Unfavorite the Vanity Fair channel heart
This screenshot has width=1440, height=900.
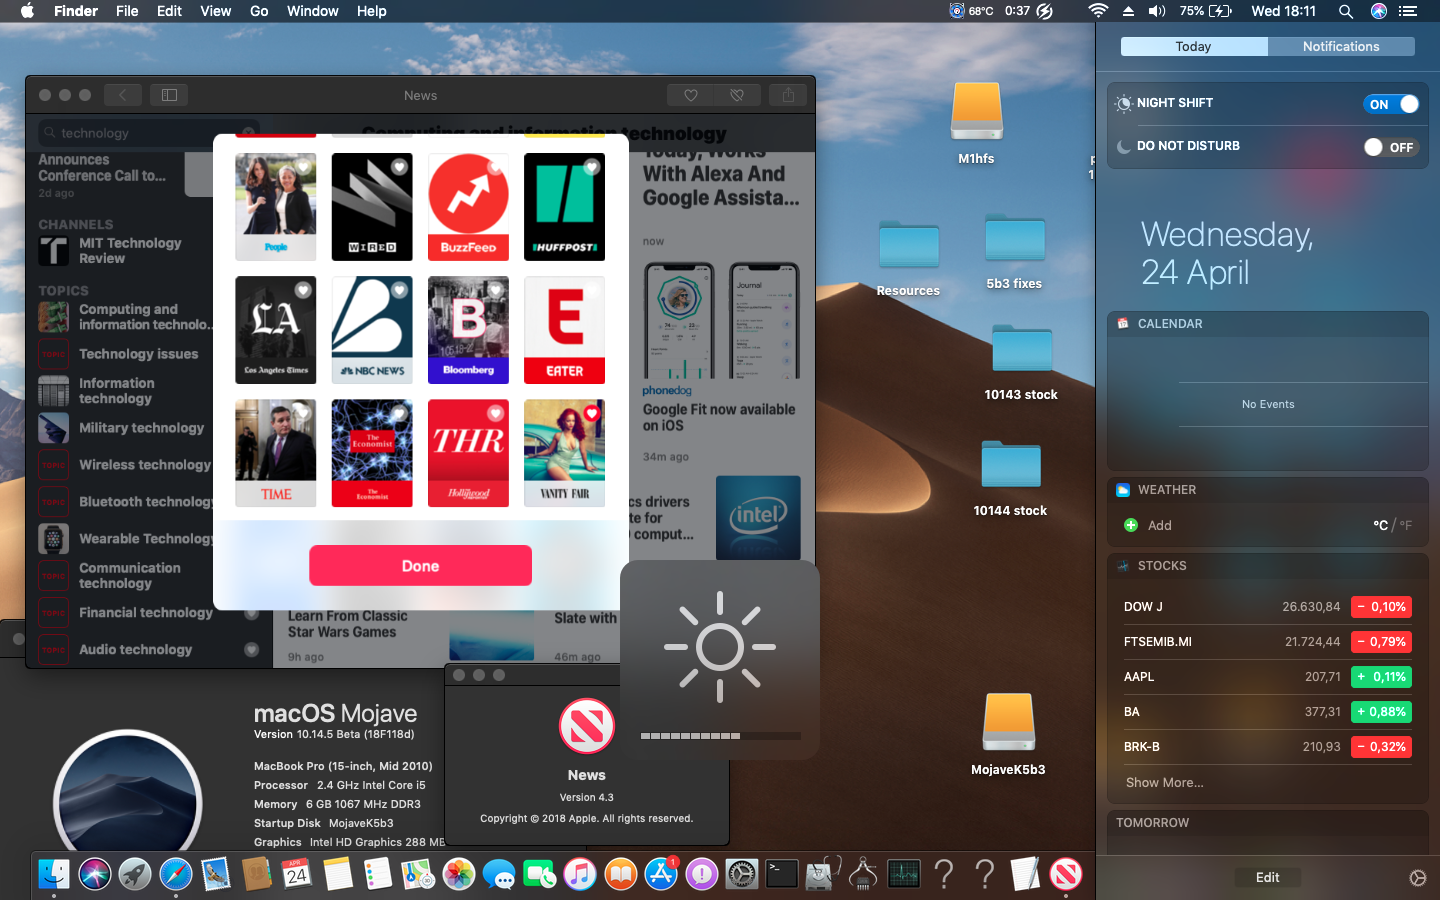[591, 413]
